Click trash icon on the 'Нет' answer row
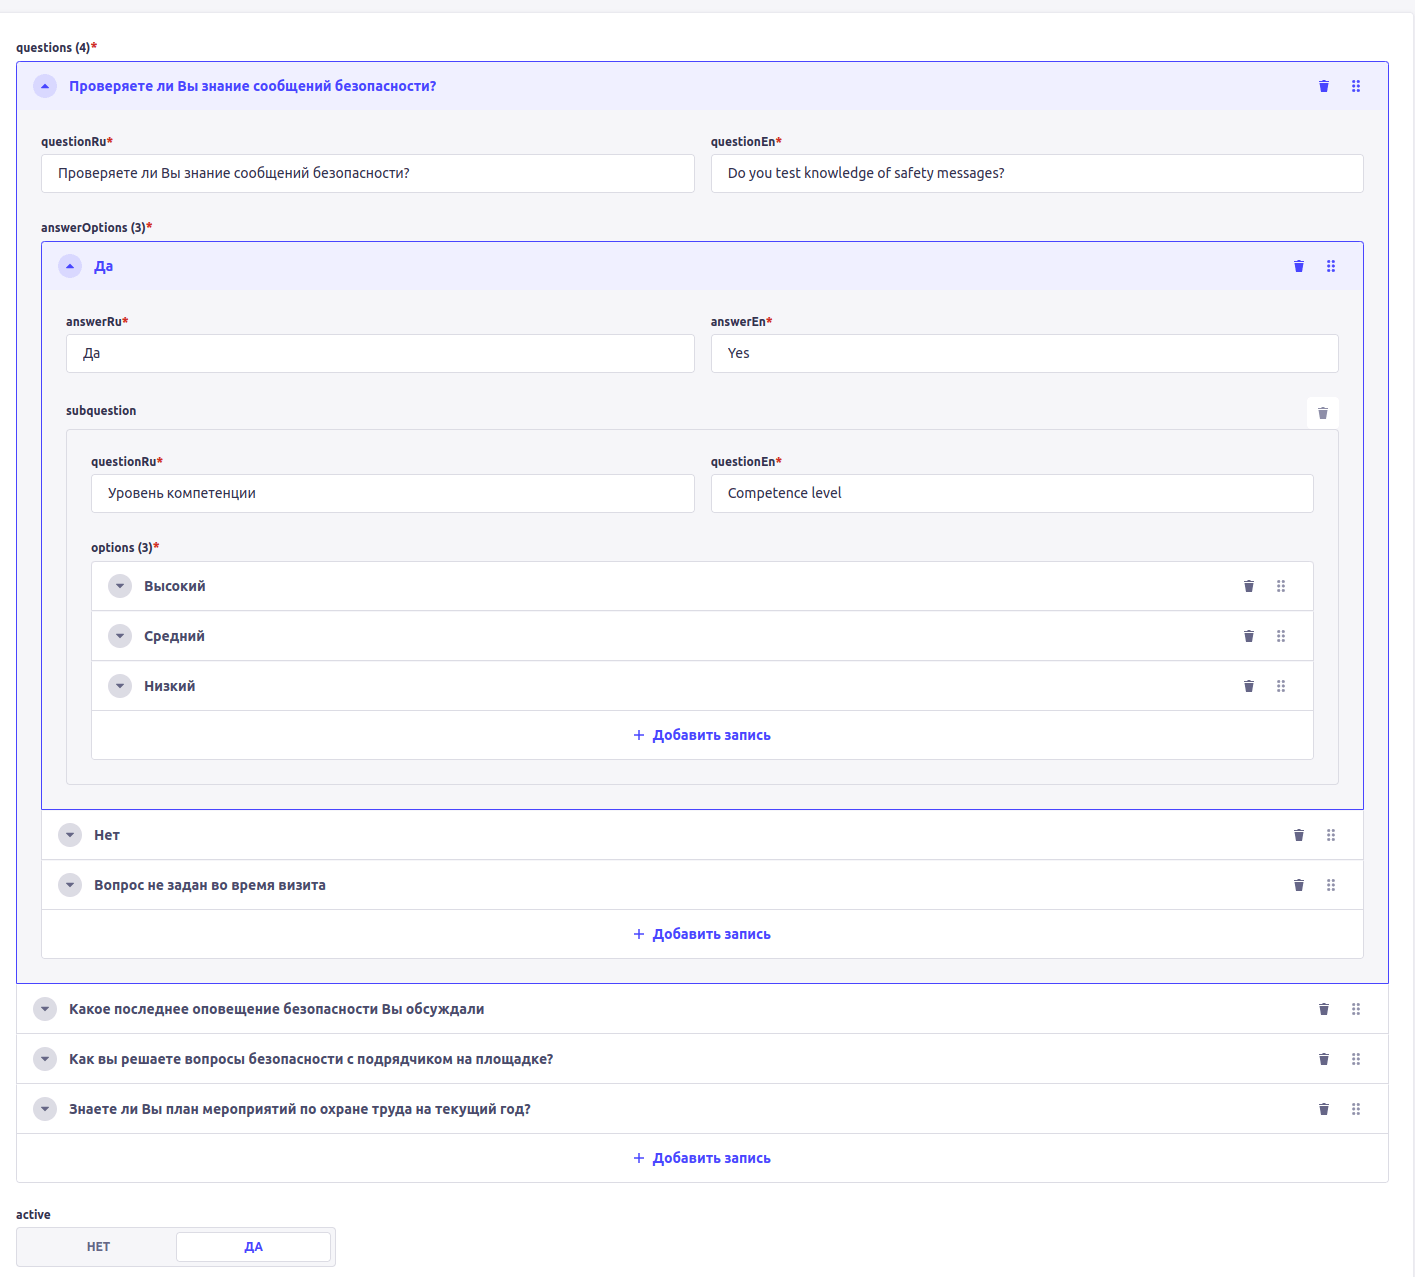This screenshot has width=1415, height=1277. click(1299, 835)
